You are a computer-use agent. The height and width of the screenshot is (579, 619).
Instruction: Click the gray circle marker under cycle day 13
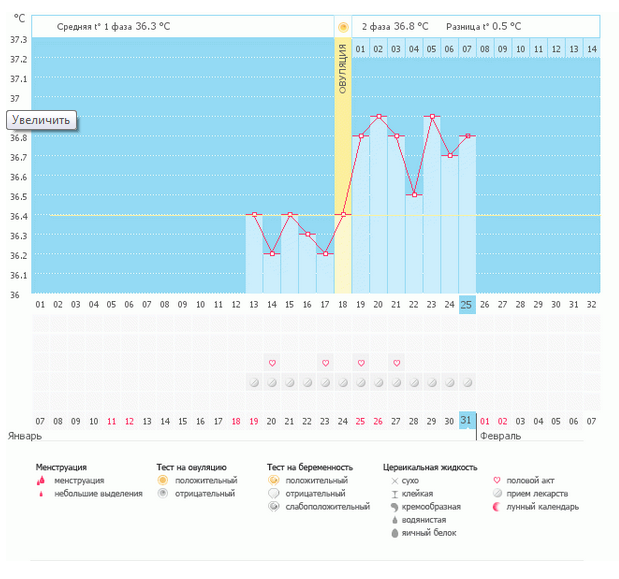click(x=254, y=382)
